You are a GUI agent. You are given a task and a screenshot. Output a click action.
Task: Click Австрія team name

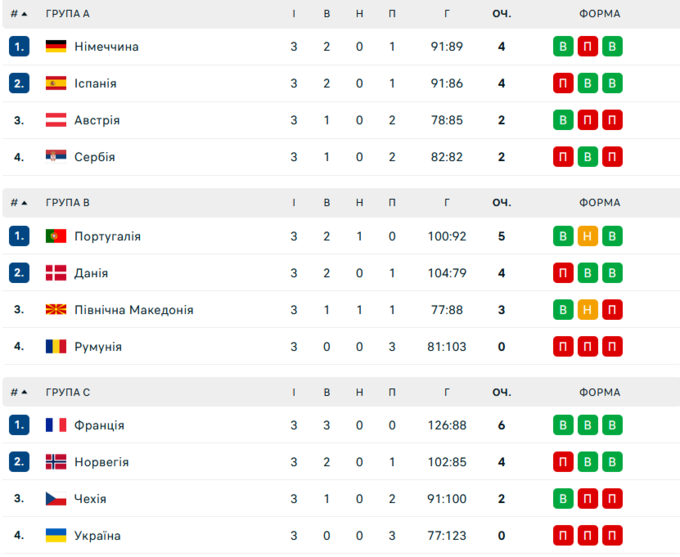coord(97,120)
